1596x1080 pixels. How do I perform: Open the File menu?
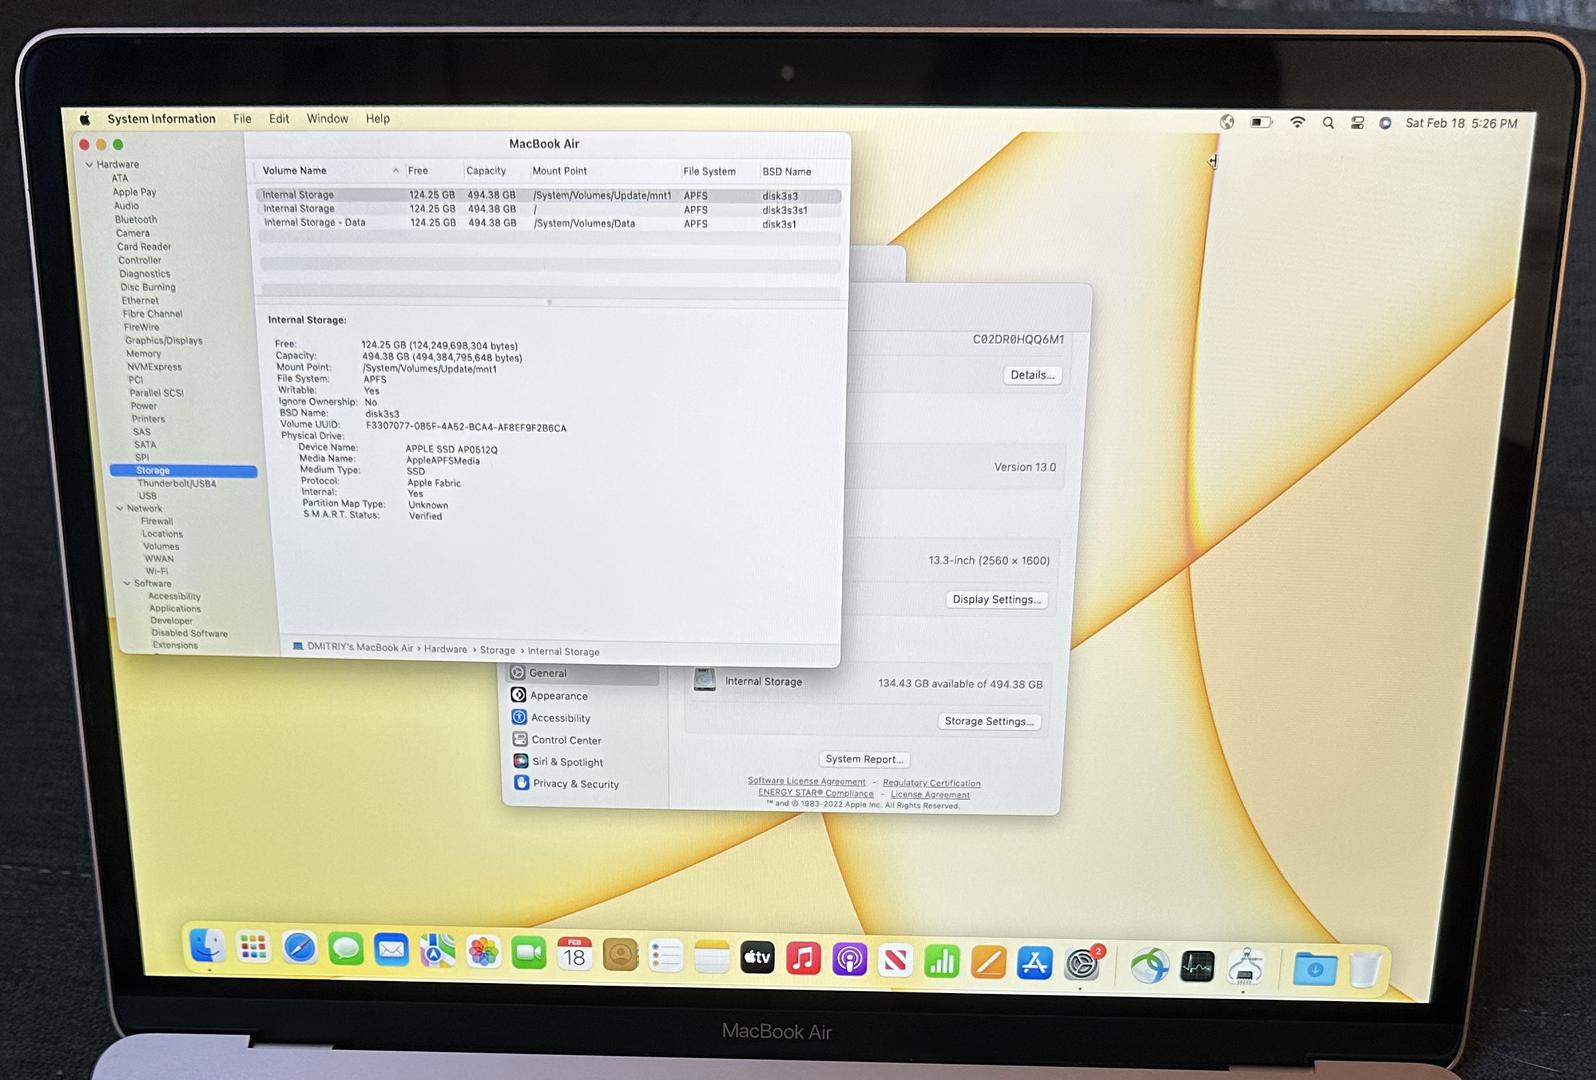click(242, 118)
